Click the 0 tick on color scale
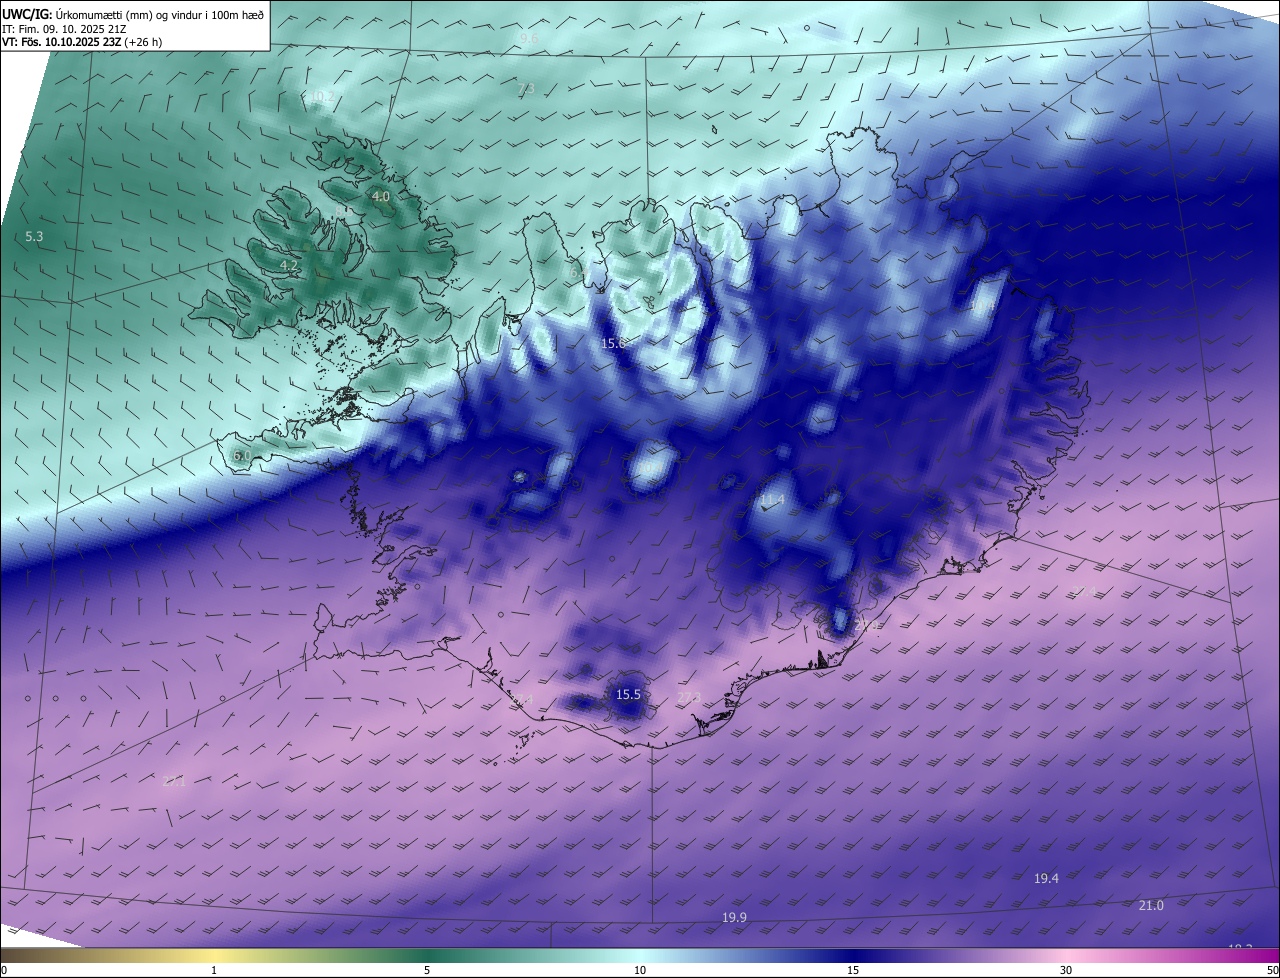The height and width of the screenshot is (978, 1280). [x=4, y=970]
